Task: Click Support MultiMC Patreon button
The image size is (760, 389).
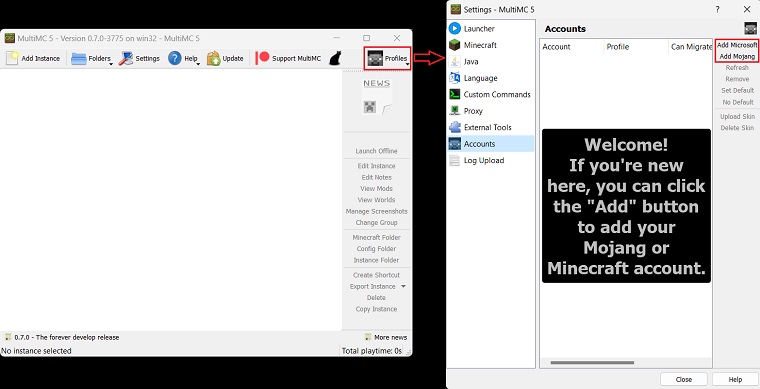Action: coord(289,59)
